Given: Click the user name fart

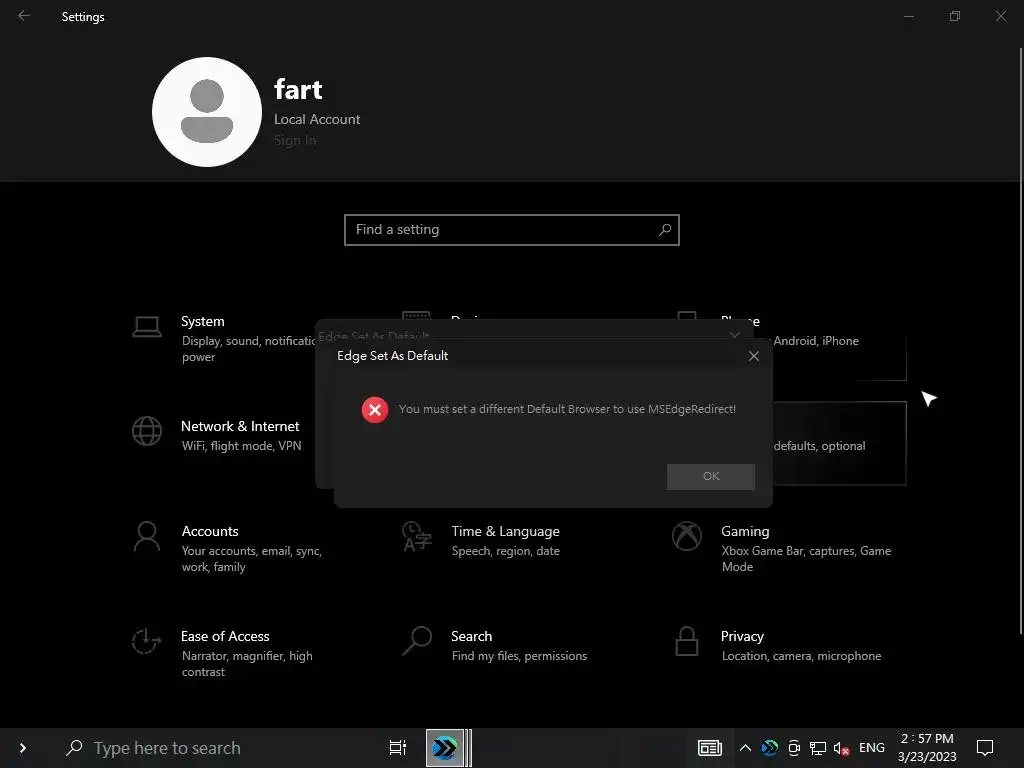Looking at the screenshot, I should point(298,89).
